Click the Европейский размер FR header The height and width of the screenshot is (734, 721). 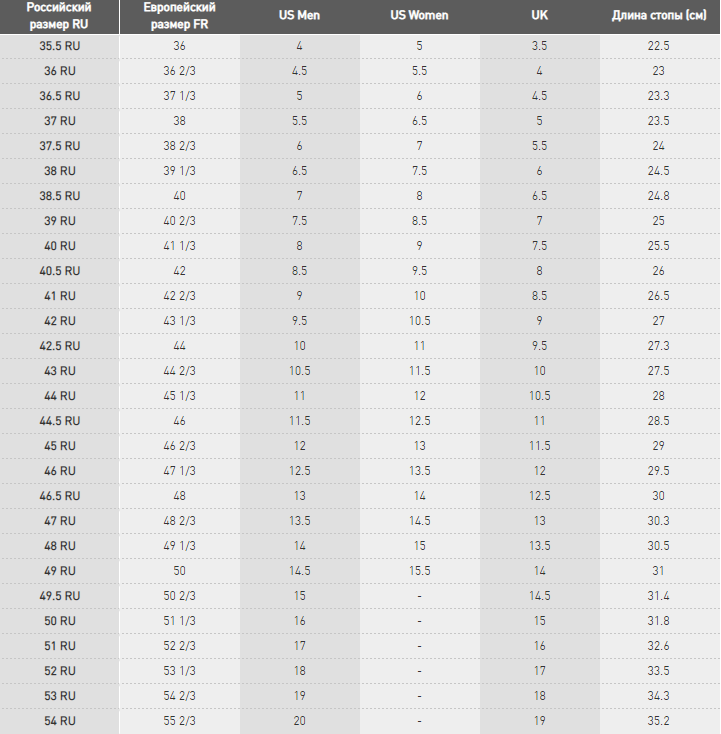point(179,16)
